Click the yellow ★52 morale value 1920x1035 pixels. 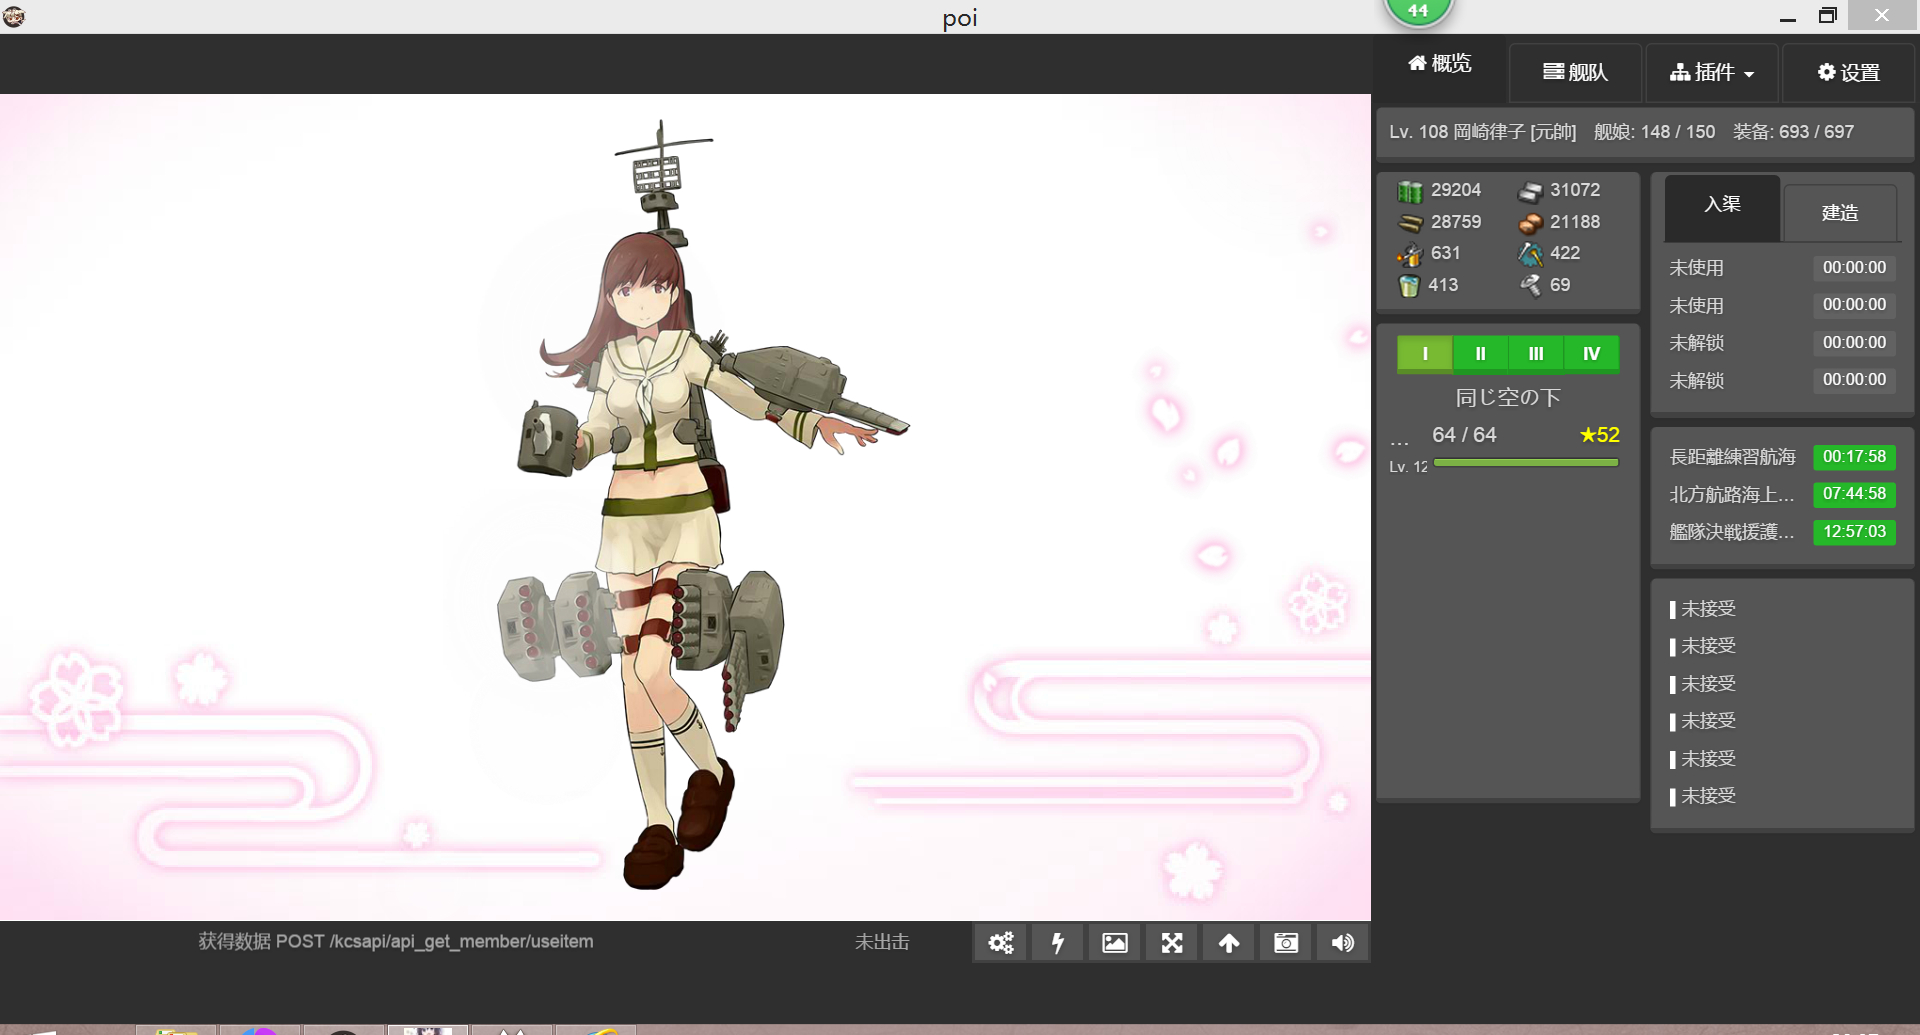click(1599, 435)
